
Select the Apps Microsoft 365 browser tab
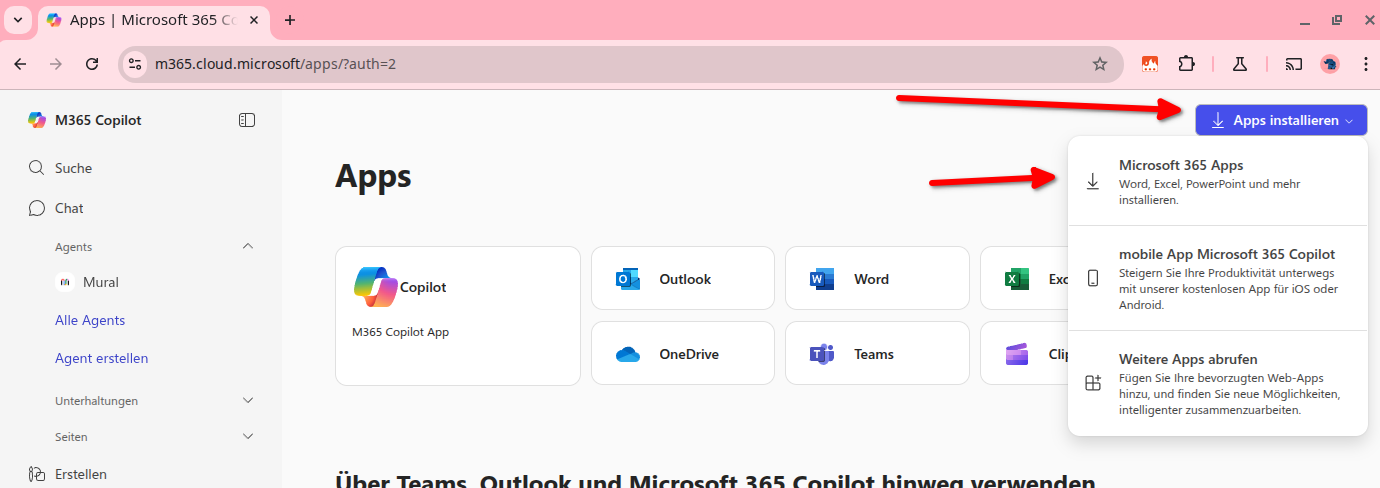point(153,20)
